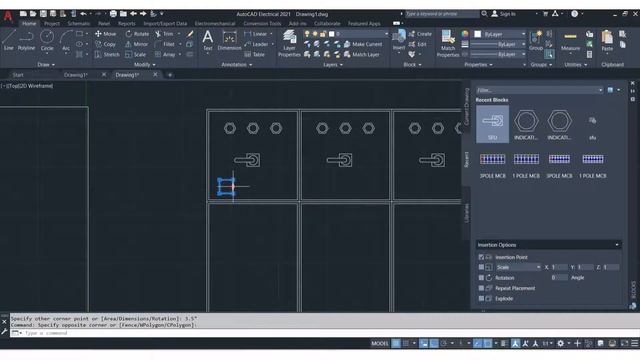Enable the Rotation checkbox
This screenshot has width=640, height=360.
click(x=481, y=278)
